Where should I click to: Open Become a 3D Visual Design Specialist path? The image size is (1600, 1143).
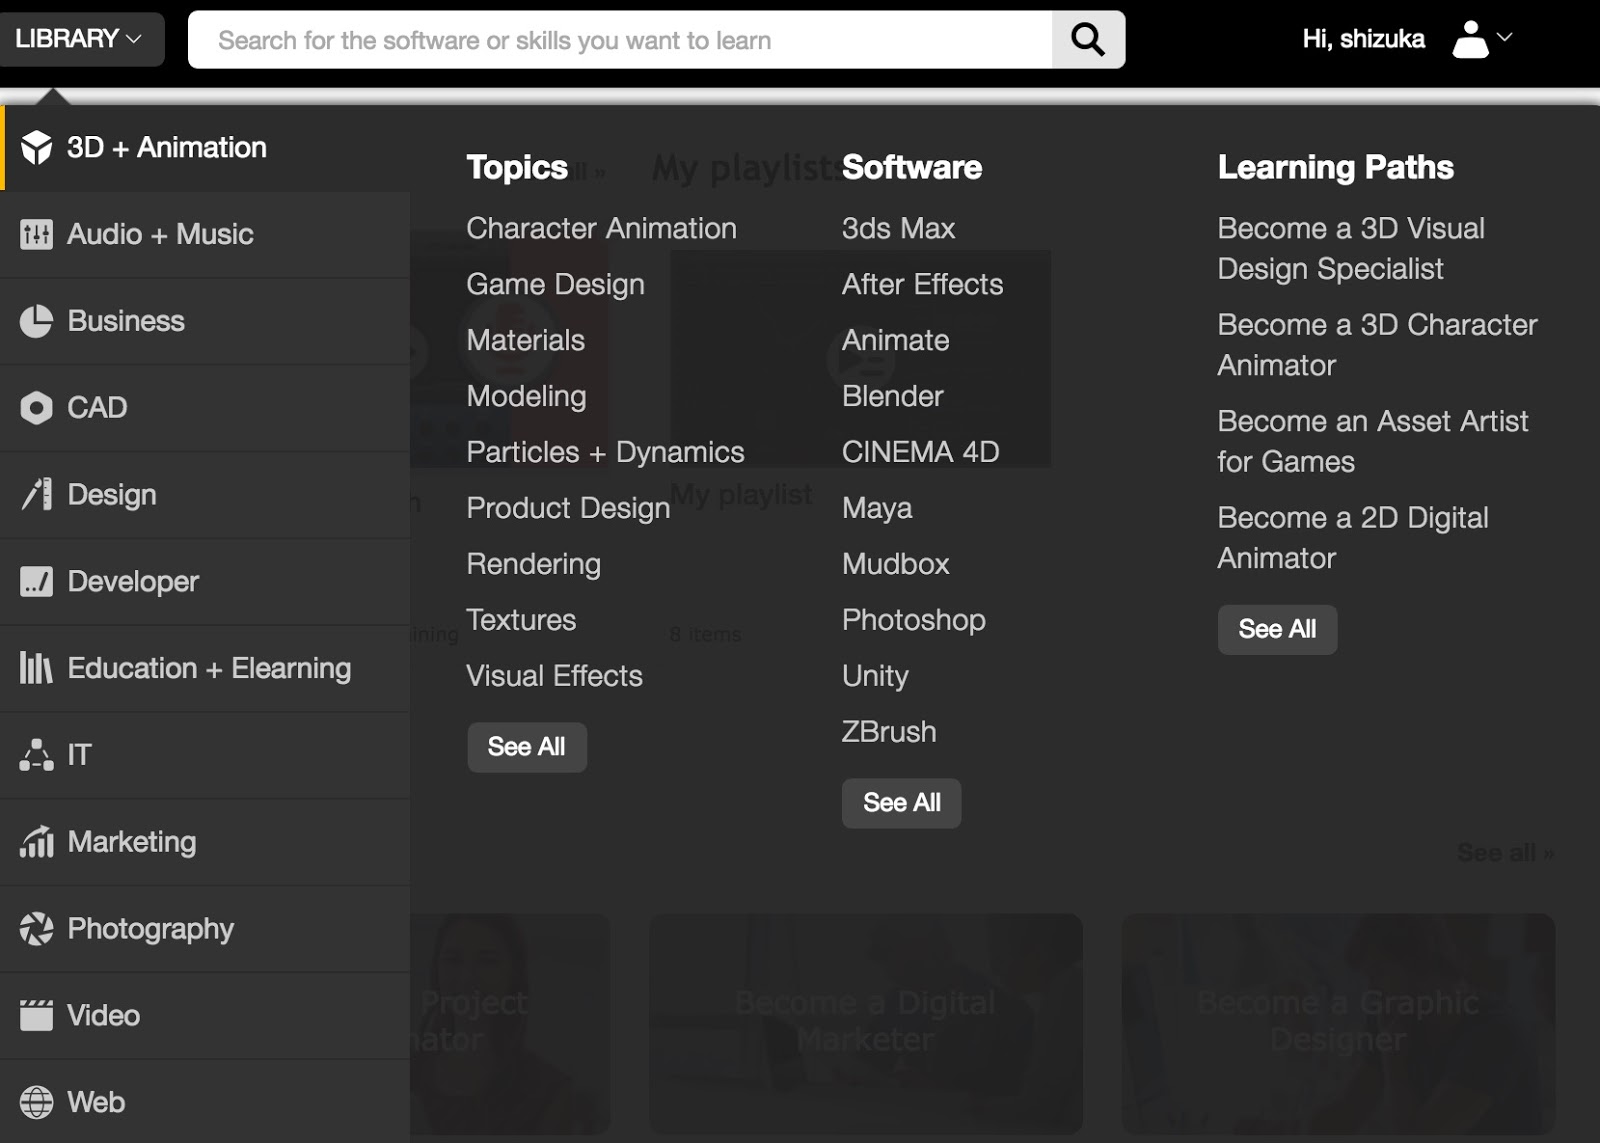[x=1351, y=248]
